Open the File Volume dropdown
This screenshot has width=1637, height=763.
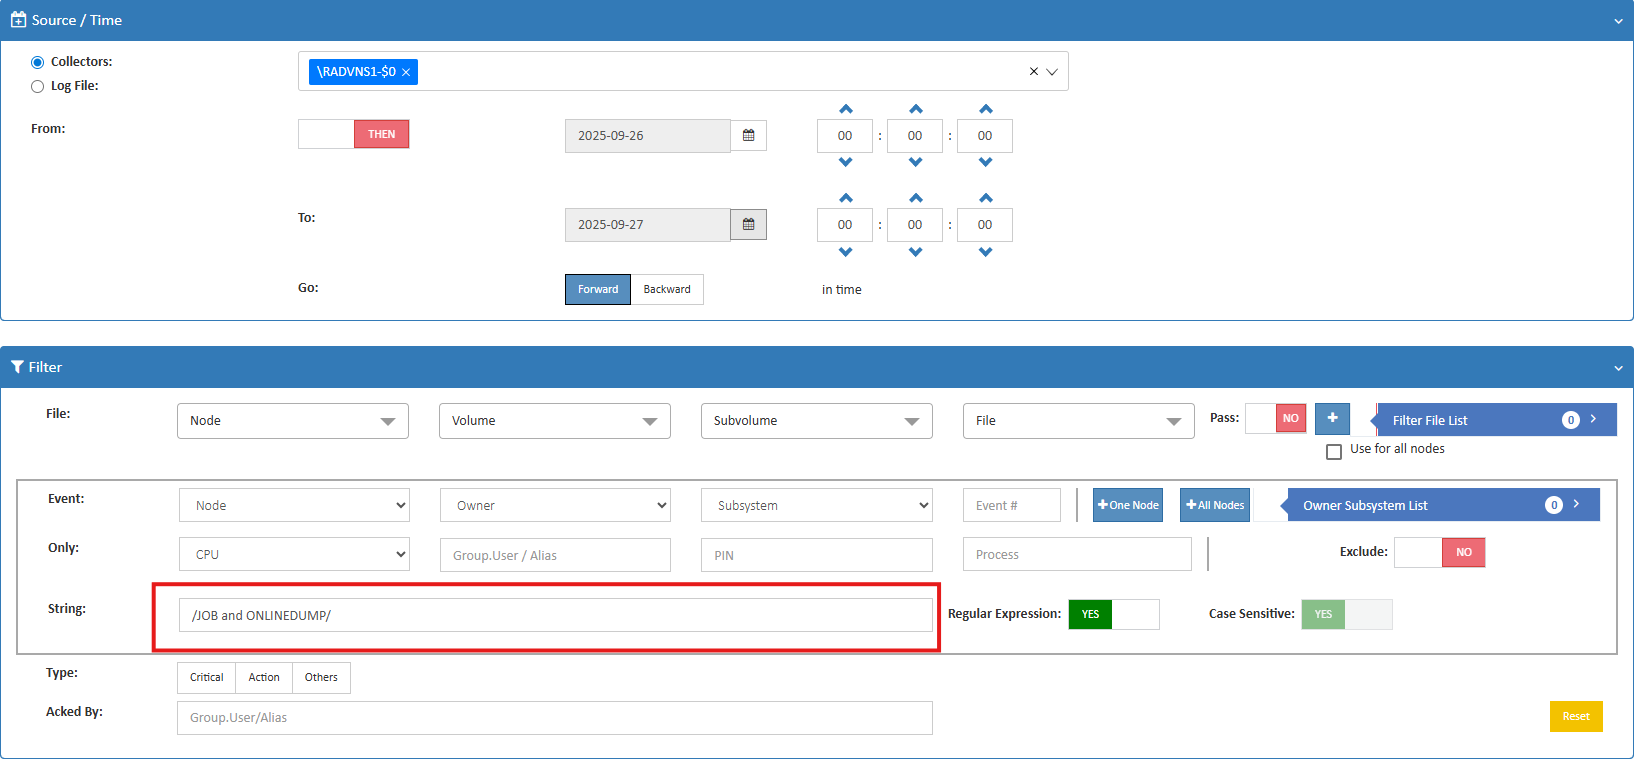click(x=554, y=421)
